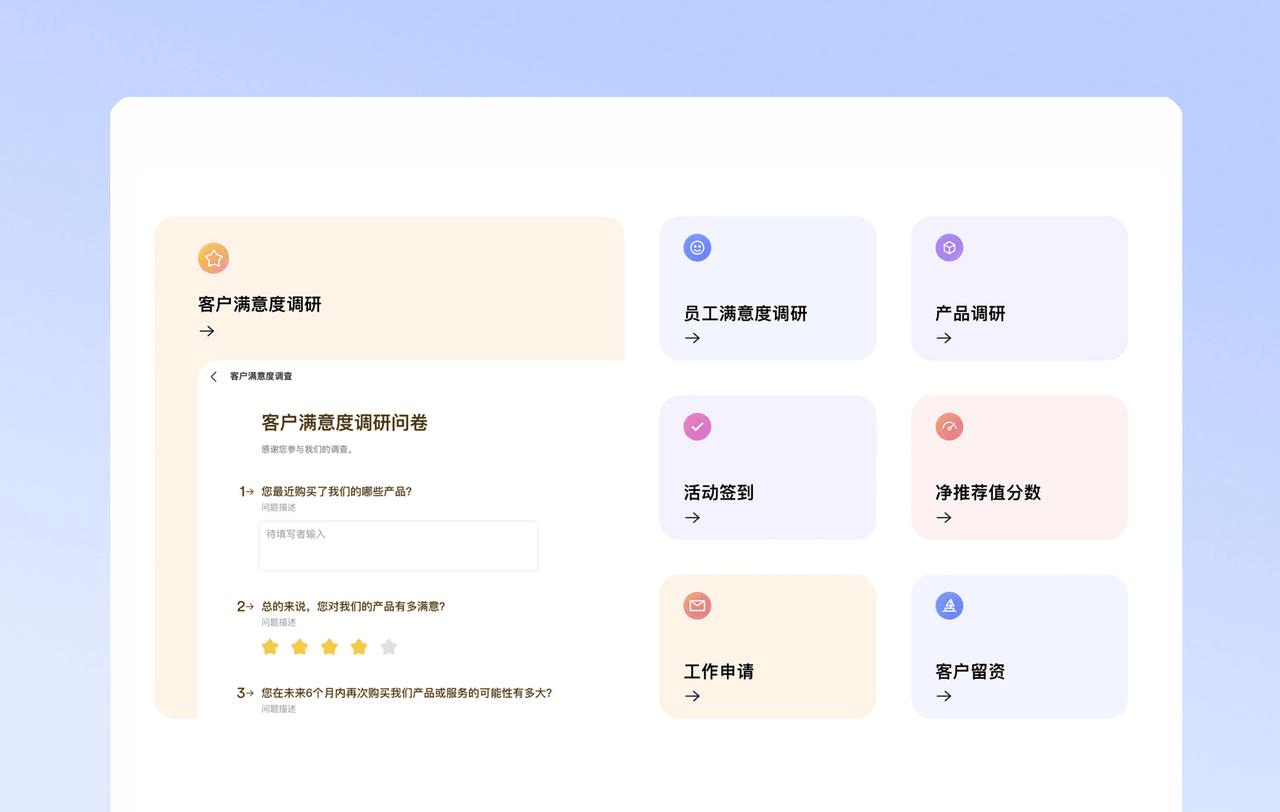Click the arrow under 产品调研
Image resolution: width=1280 pixels, height=812 pixels.
[x=944, y=338]
